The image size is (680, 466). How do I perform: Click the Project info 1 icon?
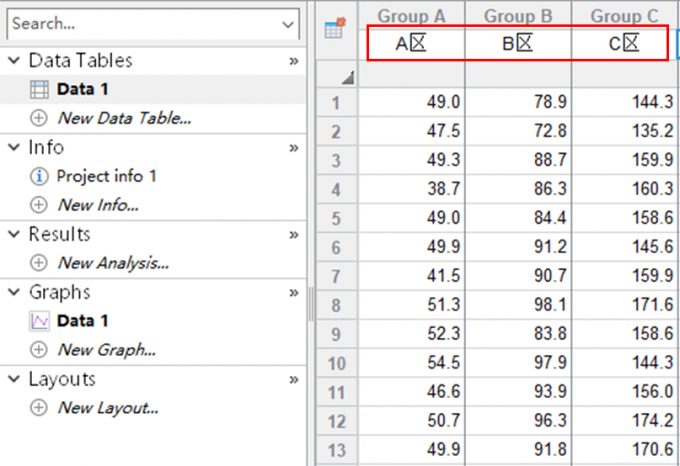click(40, 176)
